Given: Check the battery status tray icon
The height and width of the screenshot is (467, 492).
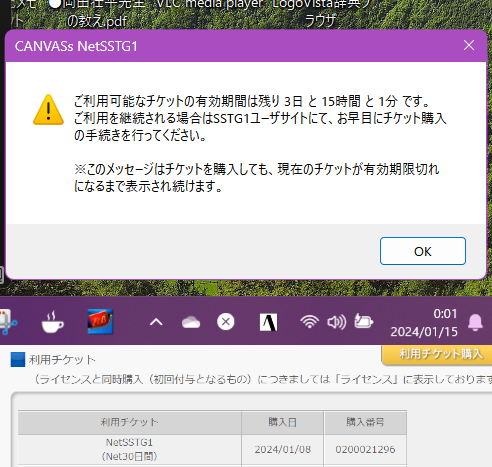Looking at the screenshot, I should coord(364,321).
